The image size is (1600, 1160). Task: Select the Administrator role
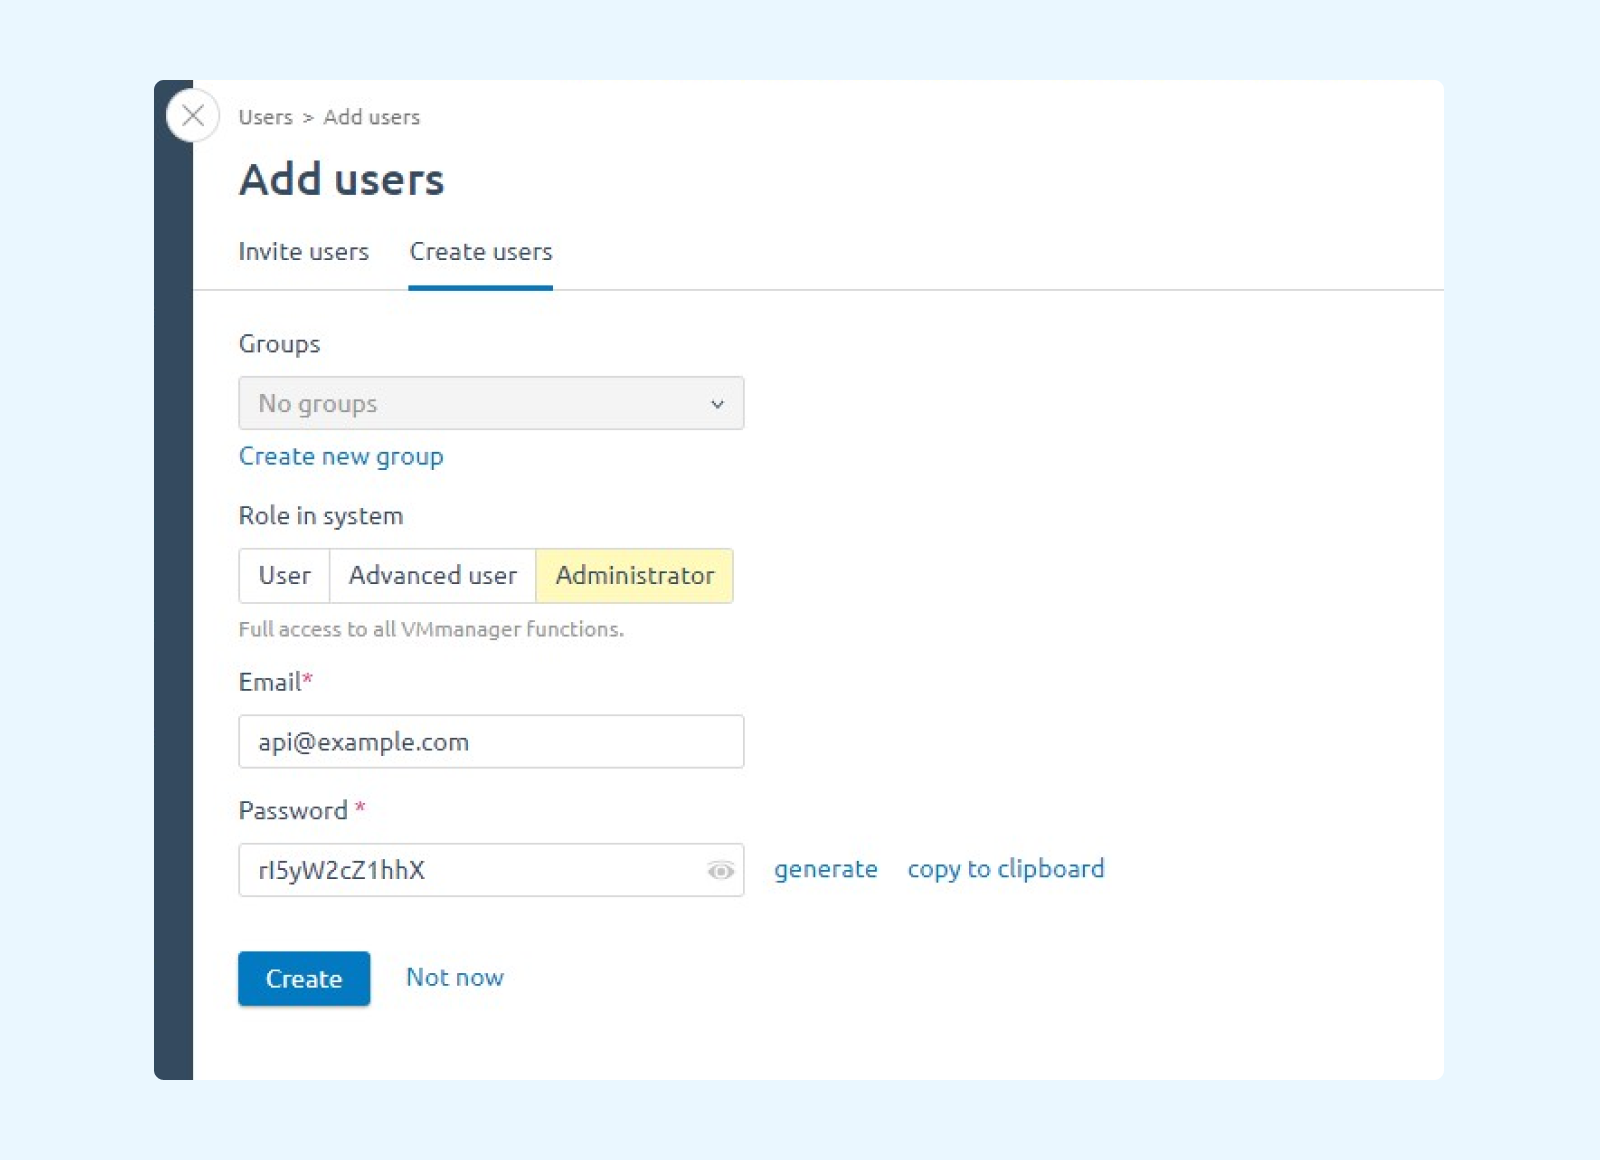coord(635,576)
